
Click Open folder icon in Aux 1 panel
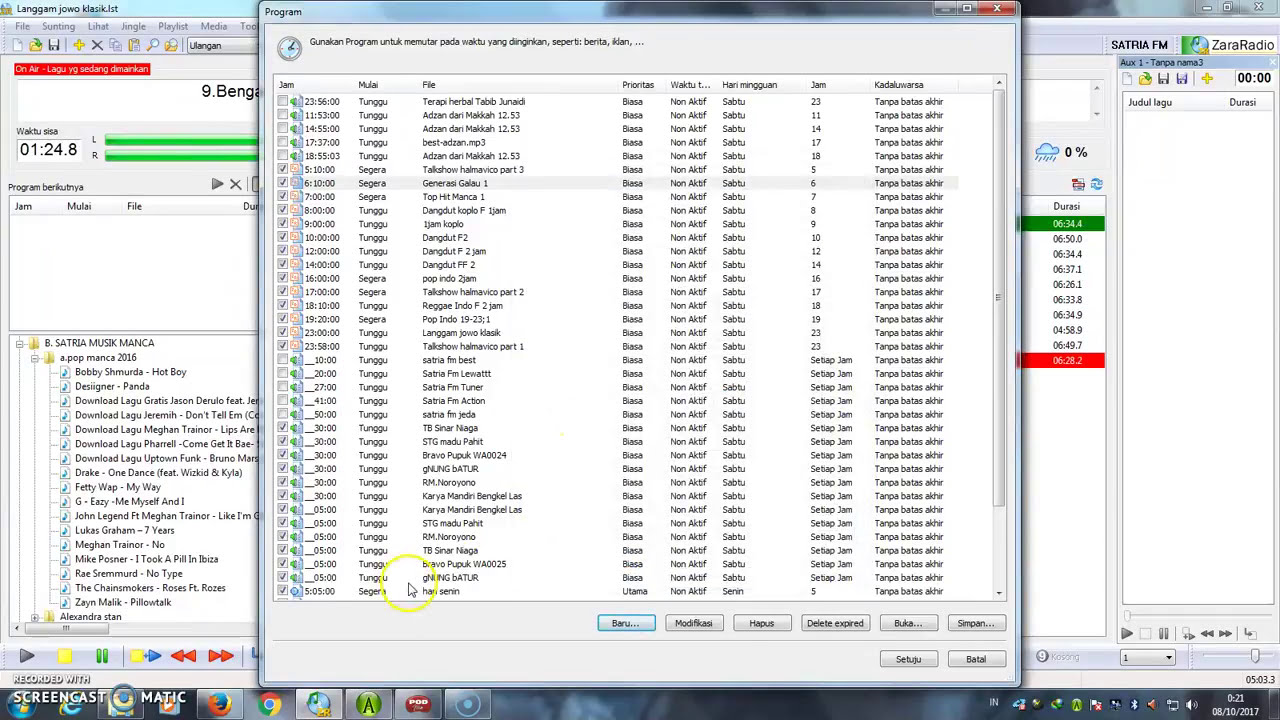click(1146, 79)
